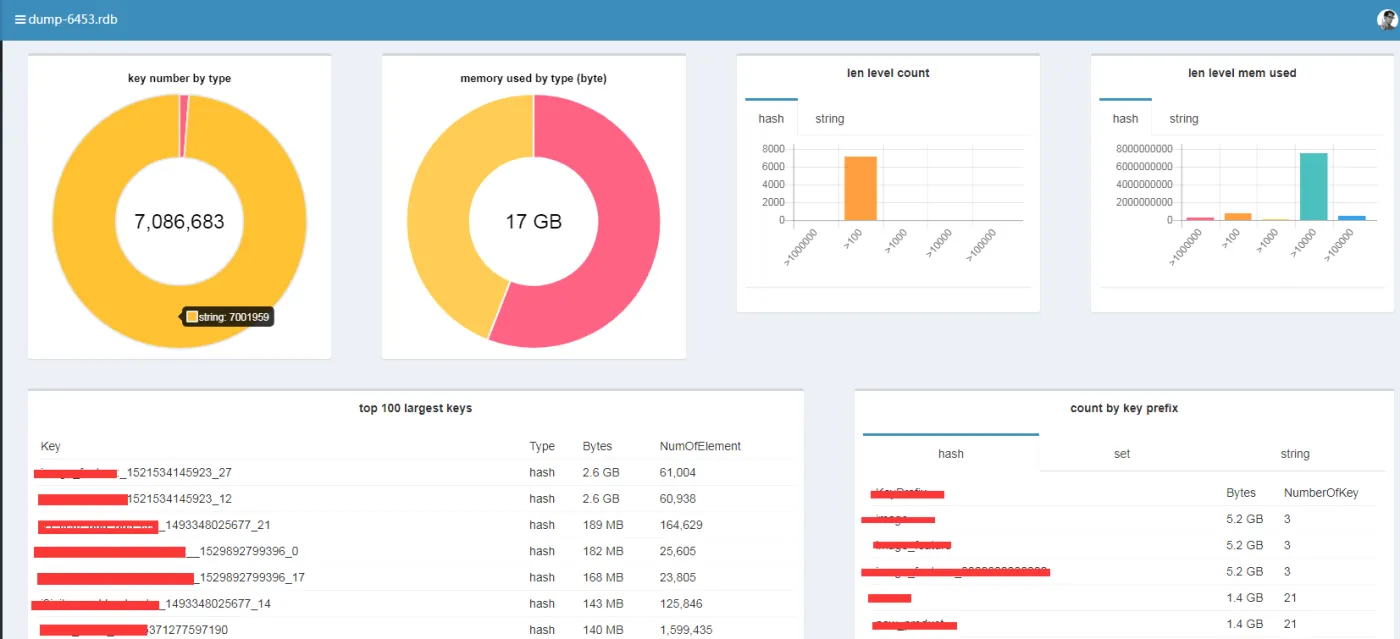Image resolution: width=1400 pixels, height=639 pixels.
Task: Click the dump-6453.rdb title
Action: coord(73,19)
